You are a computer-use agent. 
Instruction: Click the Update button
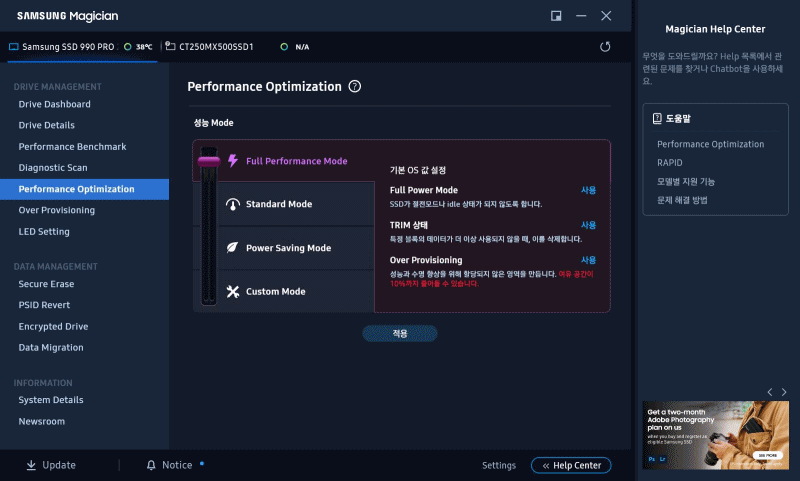(x=51, y=465)
